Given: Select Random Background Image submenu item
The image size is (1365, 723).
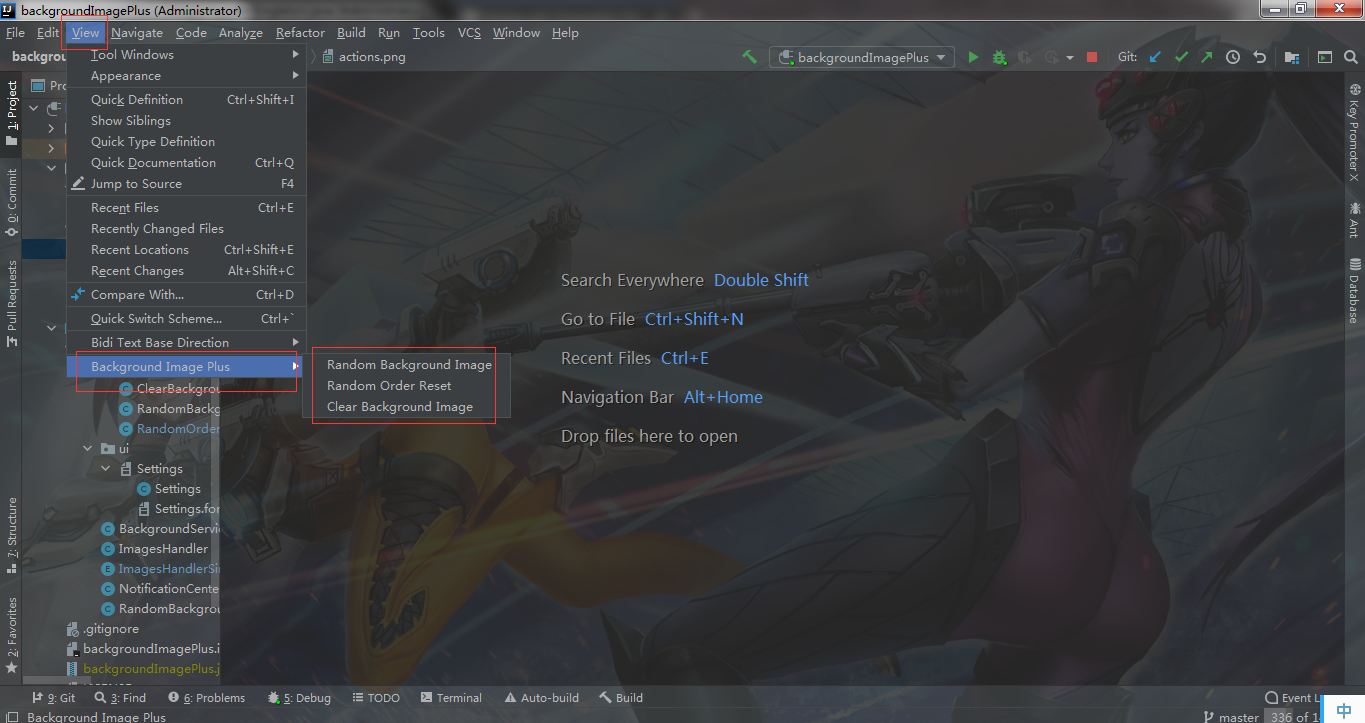Looking at the screenshot, I should (x=409, y=365).
